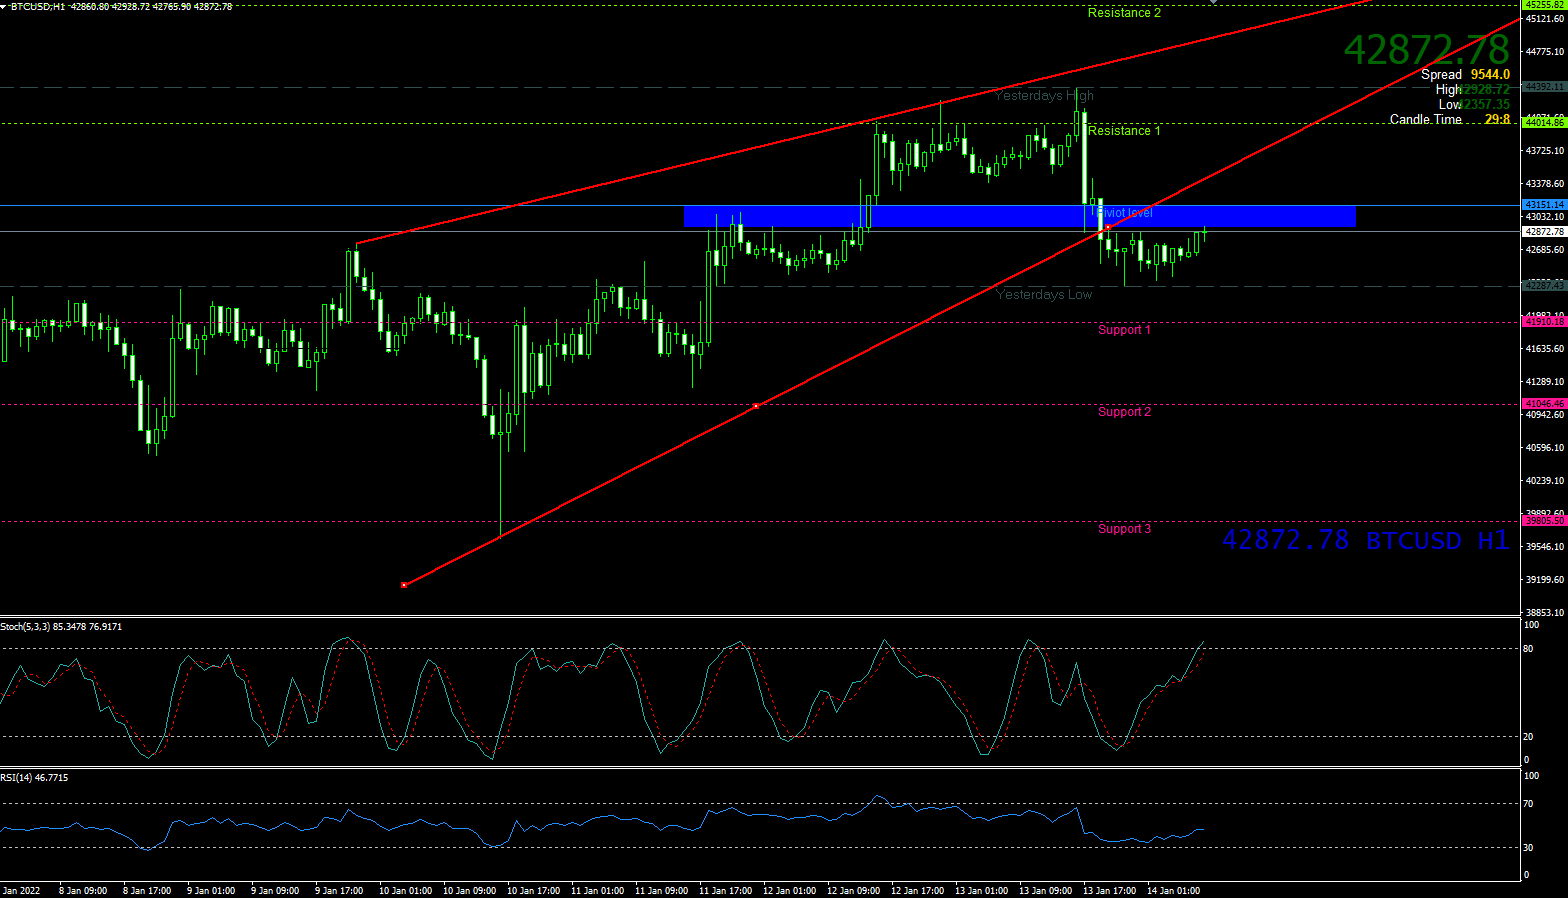This screenshot has height=898, width=1568.
Task: Click the pink 39805.50 Support 3 price tag
Action: [x=1543, y=521]
